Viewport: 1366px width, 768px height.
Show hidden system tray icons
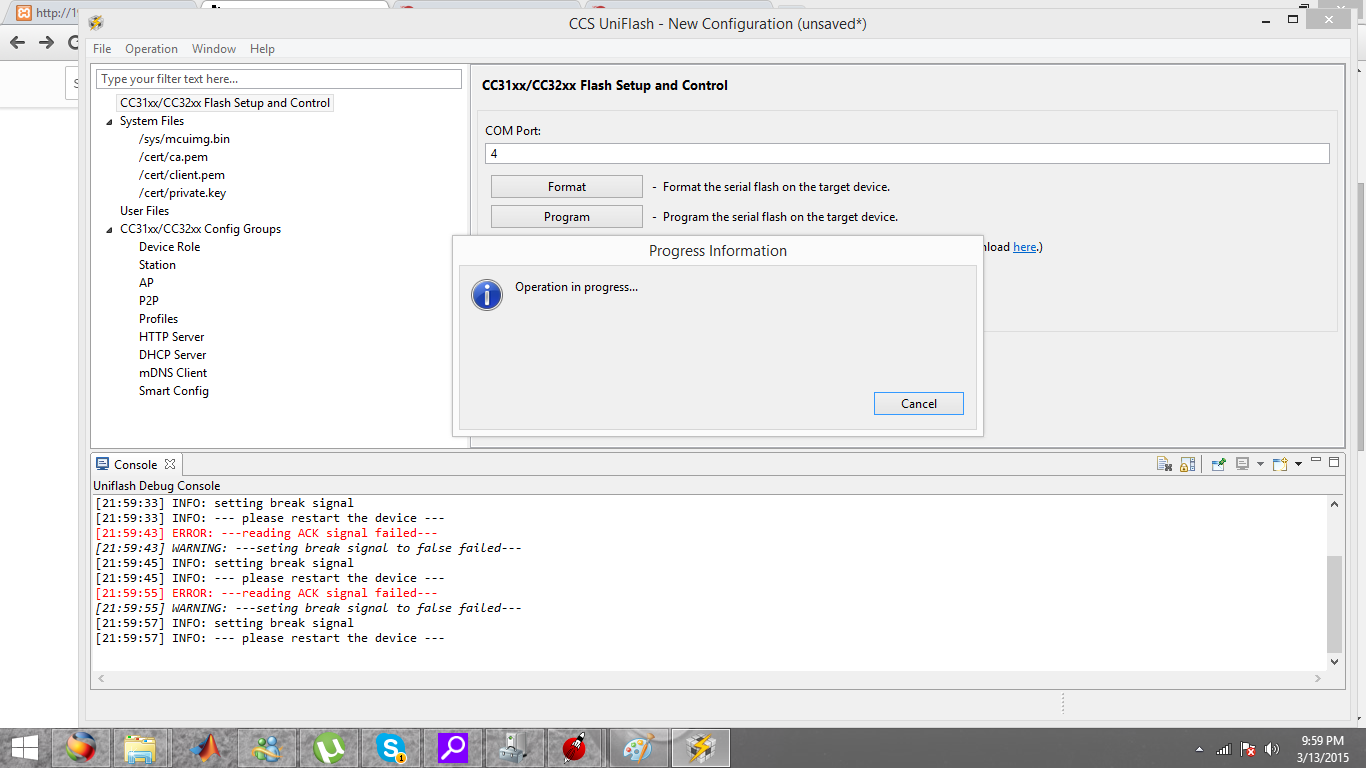[1200, 749]
